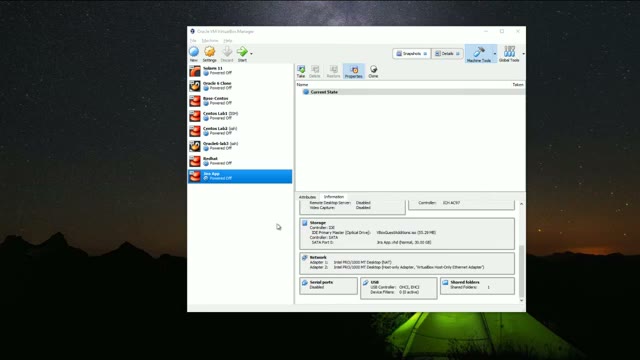Maximize the VirtualBox Manager window
The height and width of the screenshot is (360, 640).
coord(502,31)
